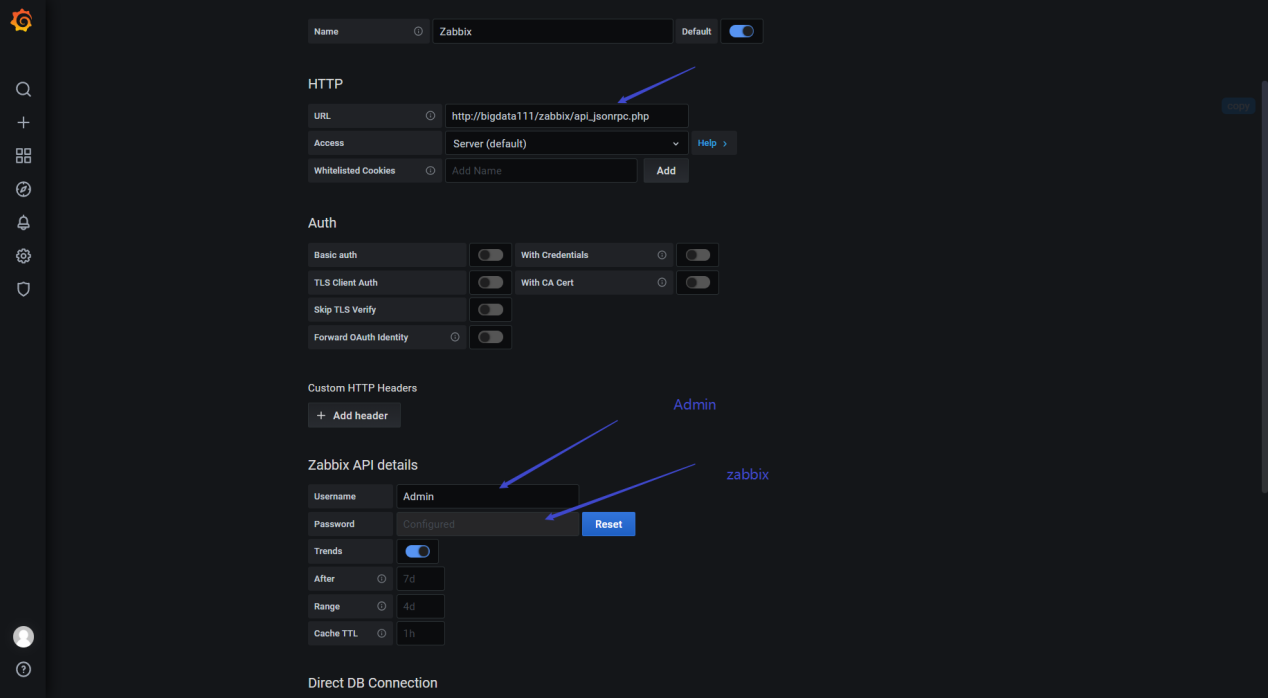Click the Create plus icon
The width and height of the screenshot is (1268, 698).
[x=23, y=122]
